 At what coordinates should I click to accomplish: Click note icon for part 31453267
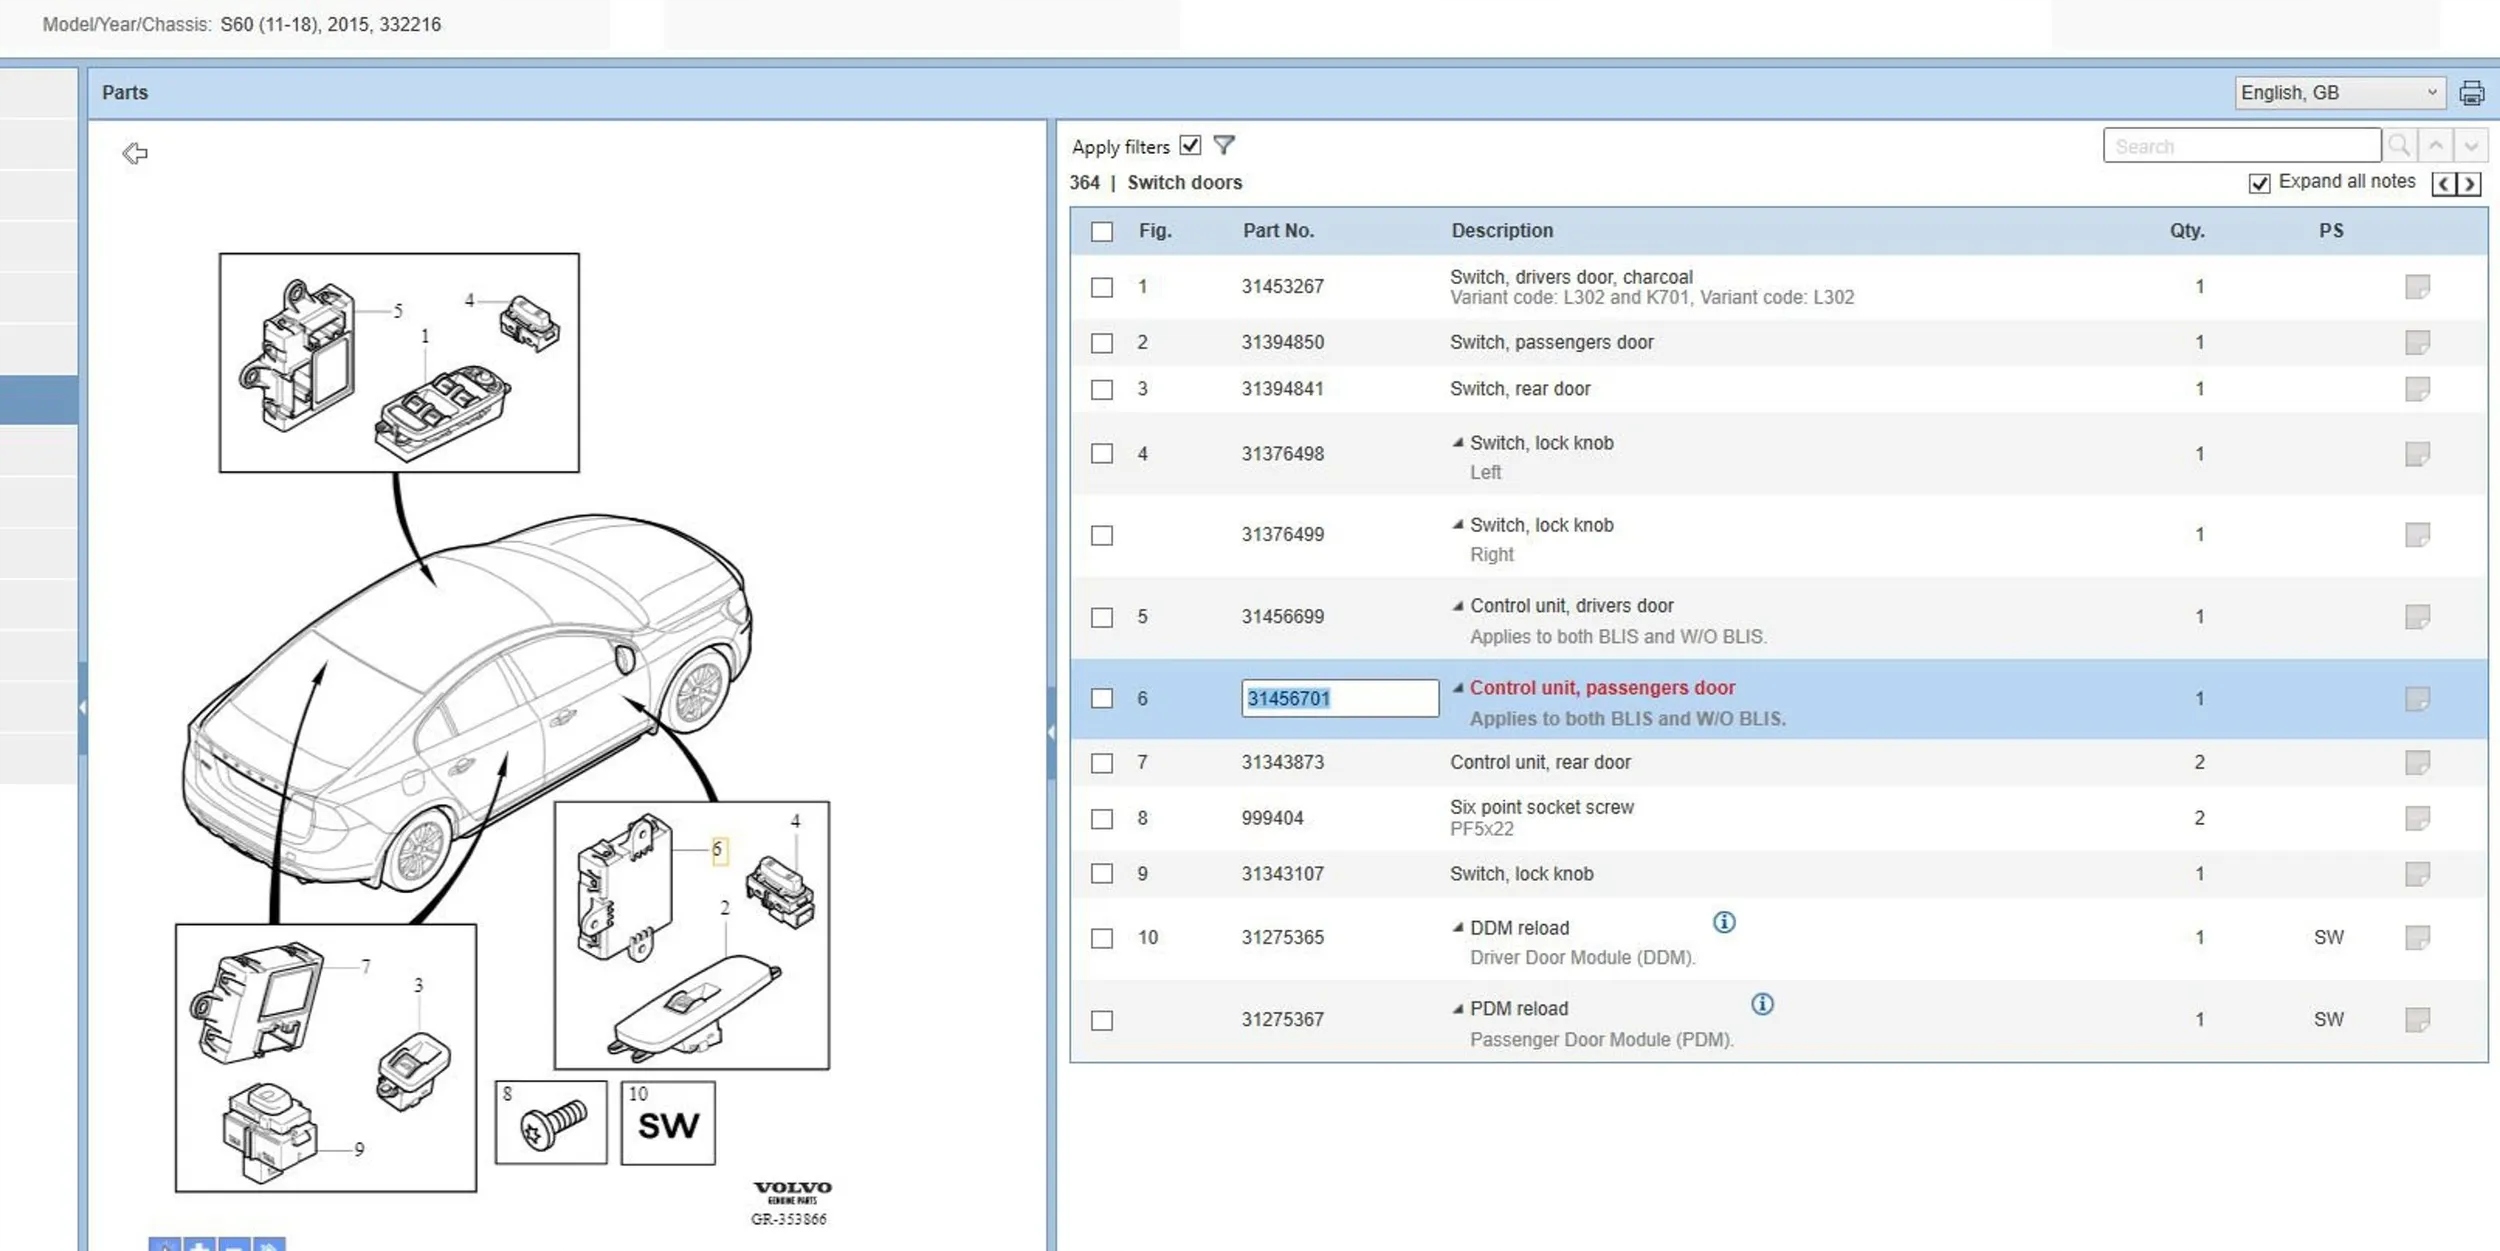coord(2416,287)
